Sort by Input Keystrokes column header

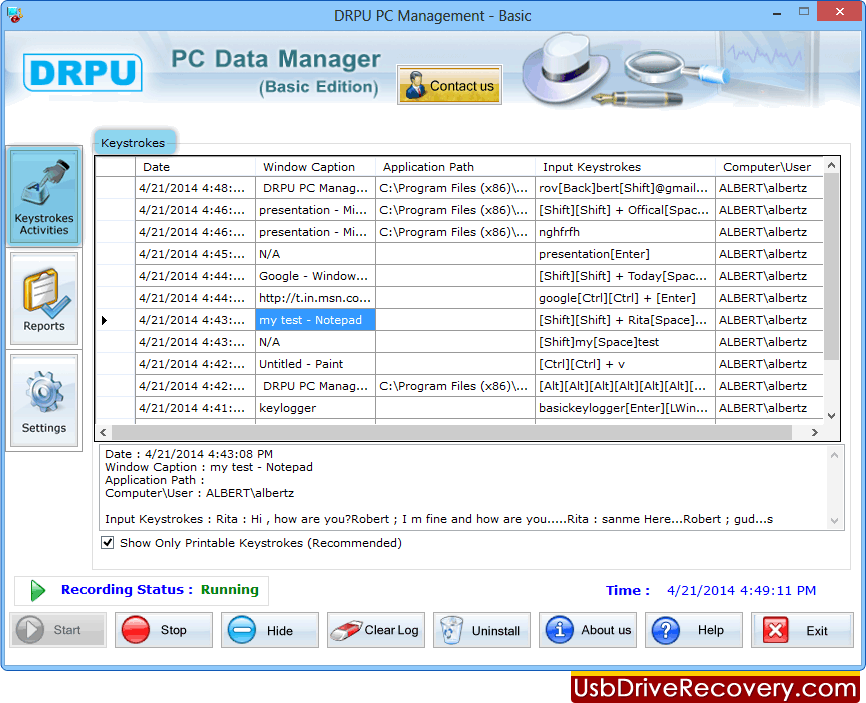tap(625, 167)
